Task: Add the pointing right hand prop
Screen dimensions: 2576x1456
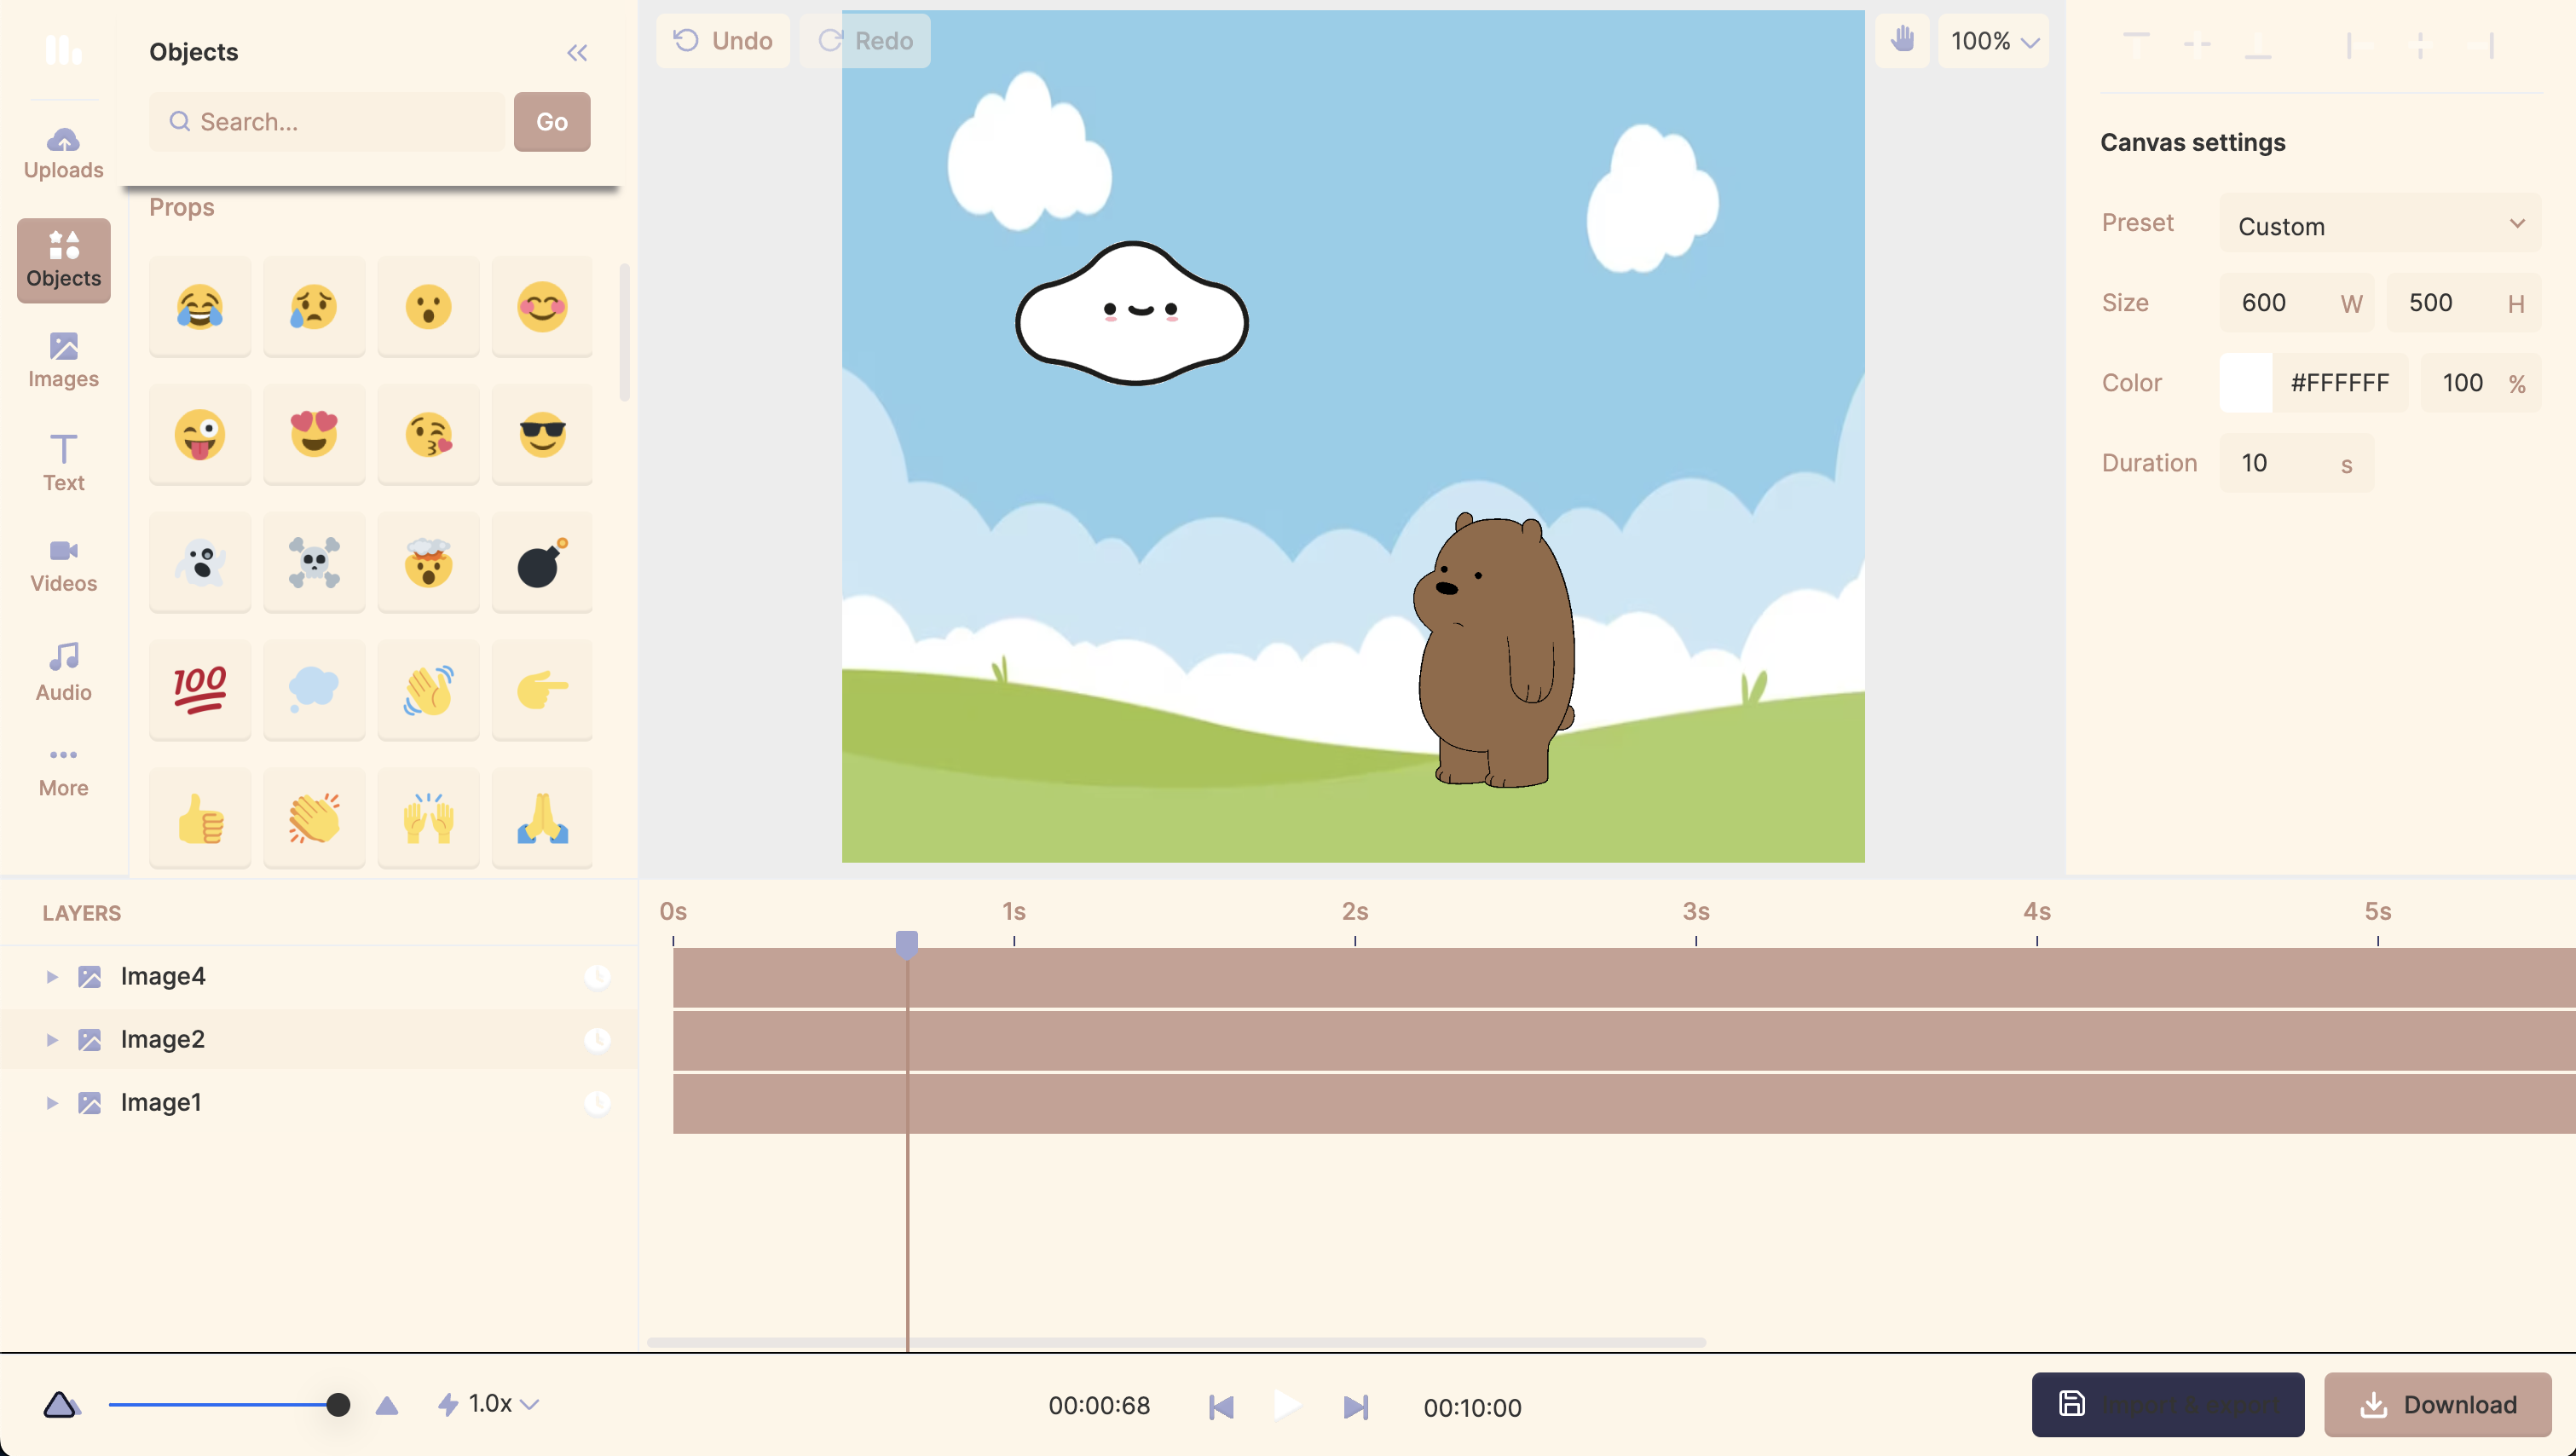Action: [542, 690]
